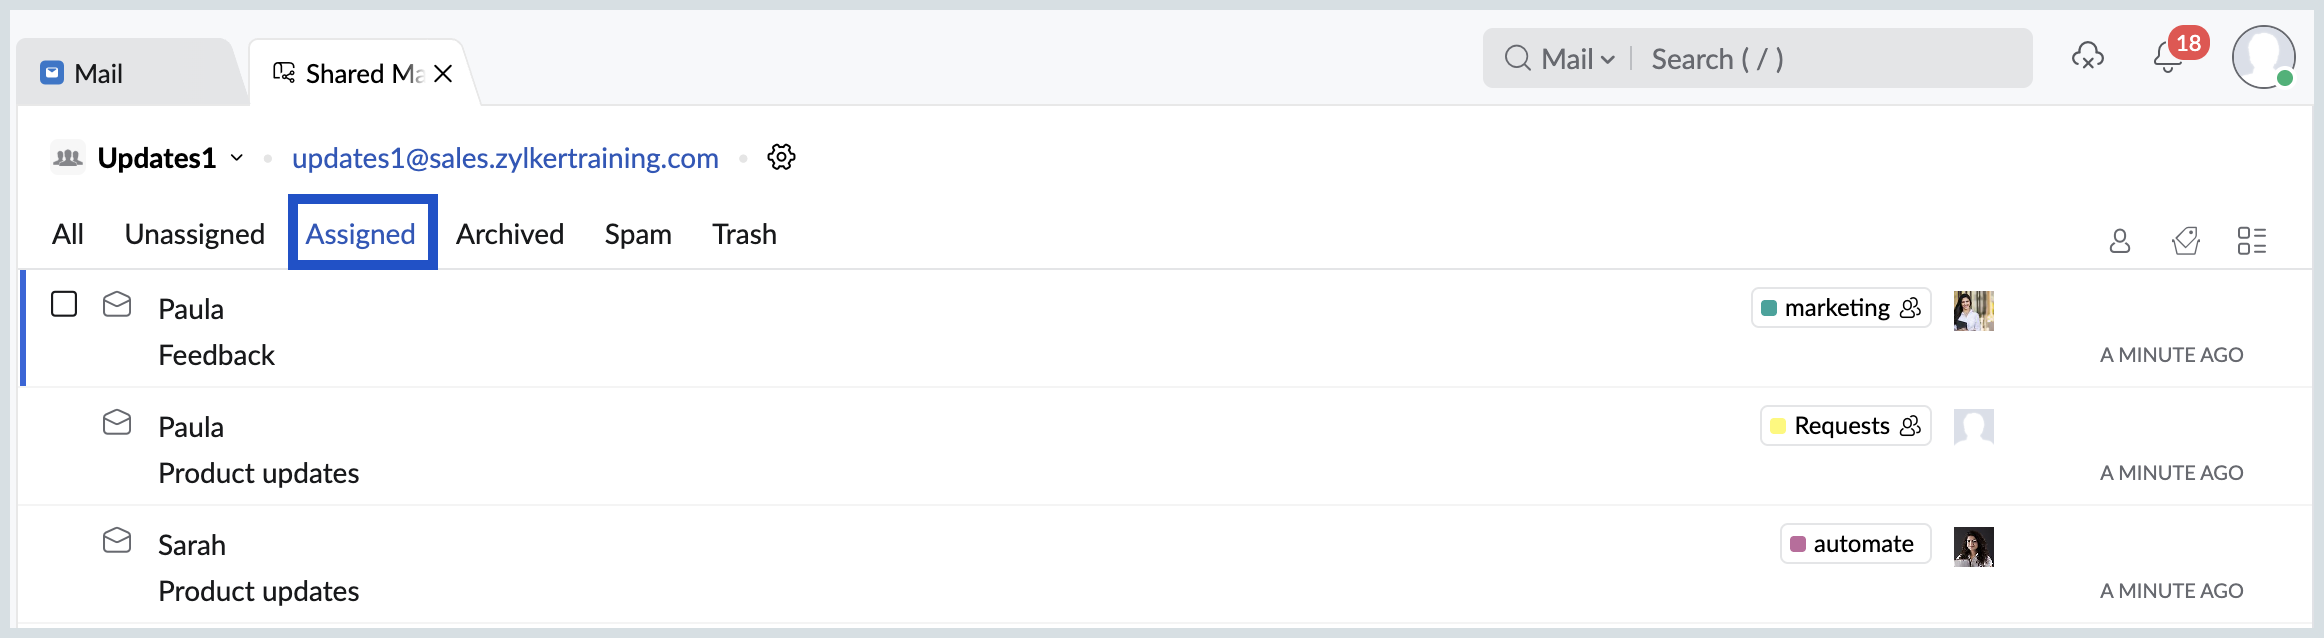Image resolution: width=2324 pixels, height=638 pixels.
Task: Switch to the Mail tab
Action: [98, 73]
